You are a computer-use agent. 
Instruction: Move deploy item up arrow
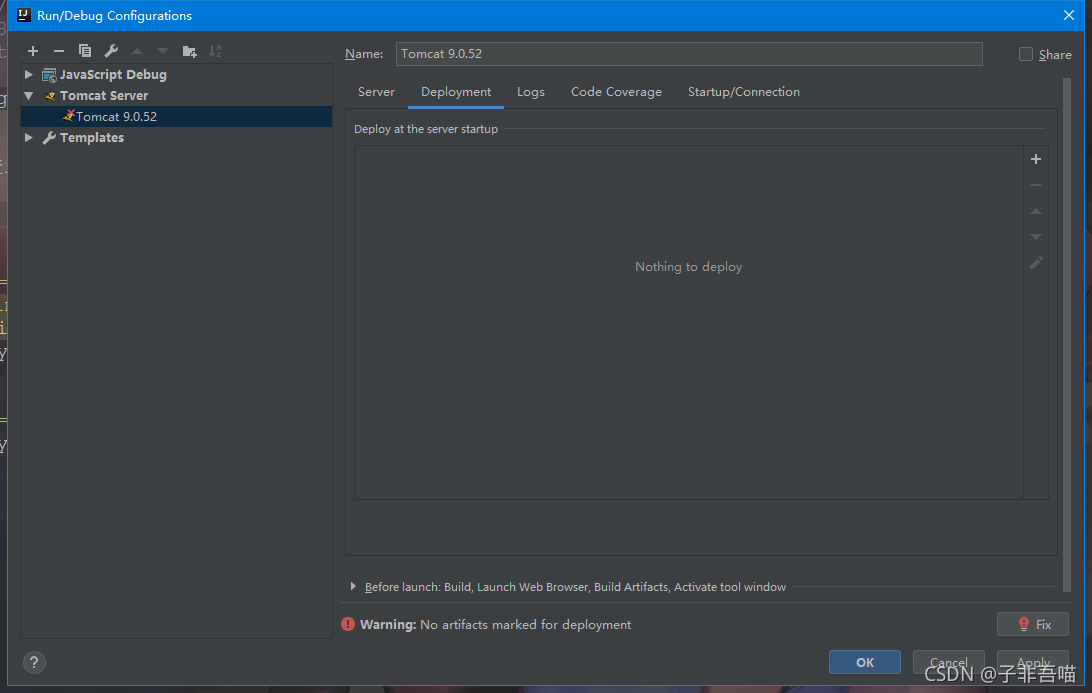(x=1036, y=211)
